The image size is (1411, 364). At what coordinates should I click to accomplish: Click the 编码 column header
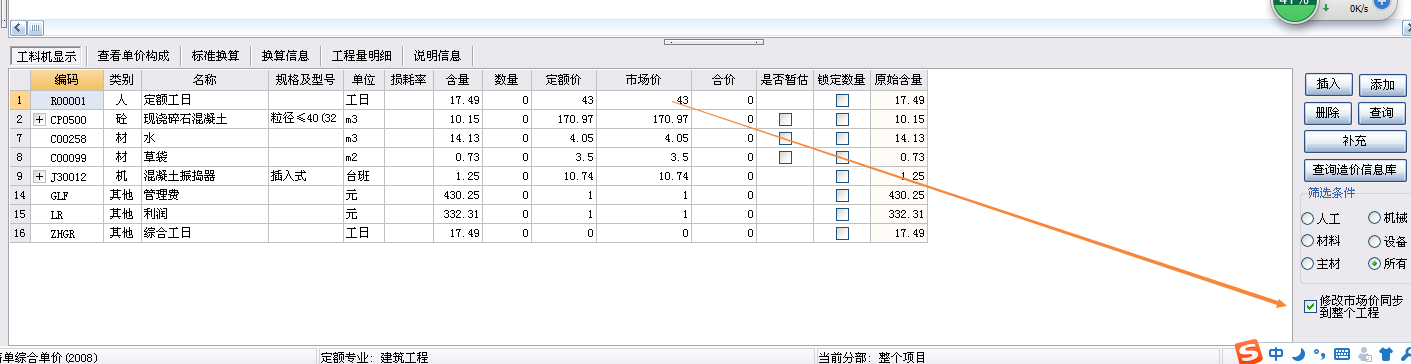pos(66,80)
